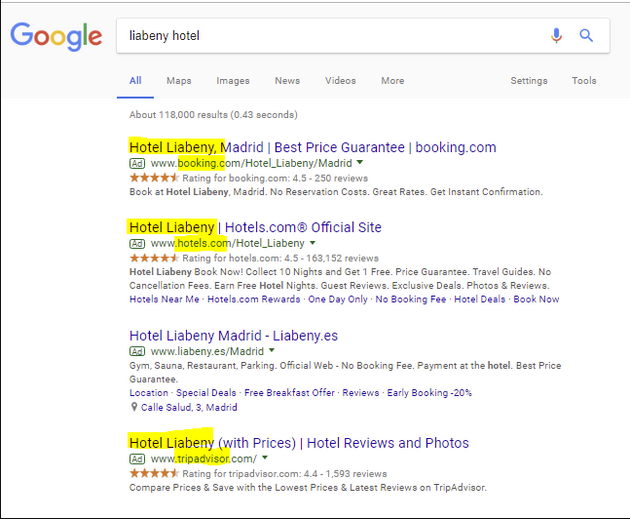Click the star rating under the hotels.com ad
Image resolution: width=630 pixels, height=519 pixels.
click(153, 258)
